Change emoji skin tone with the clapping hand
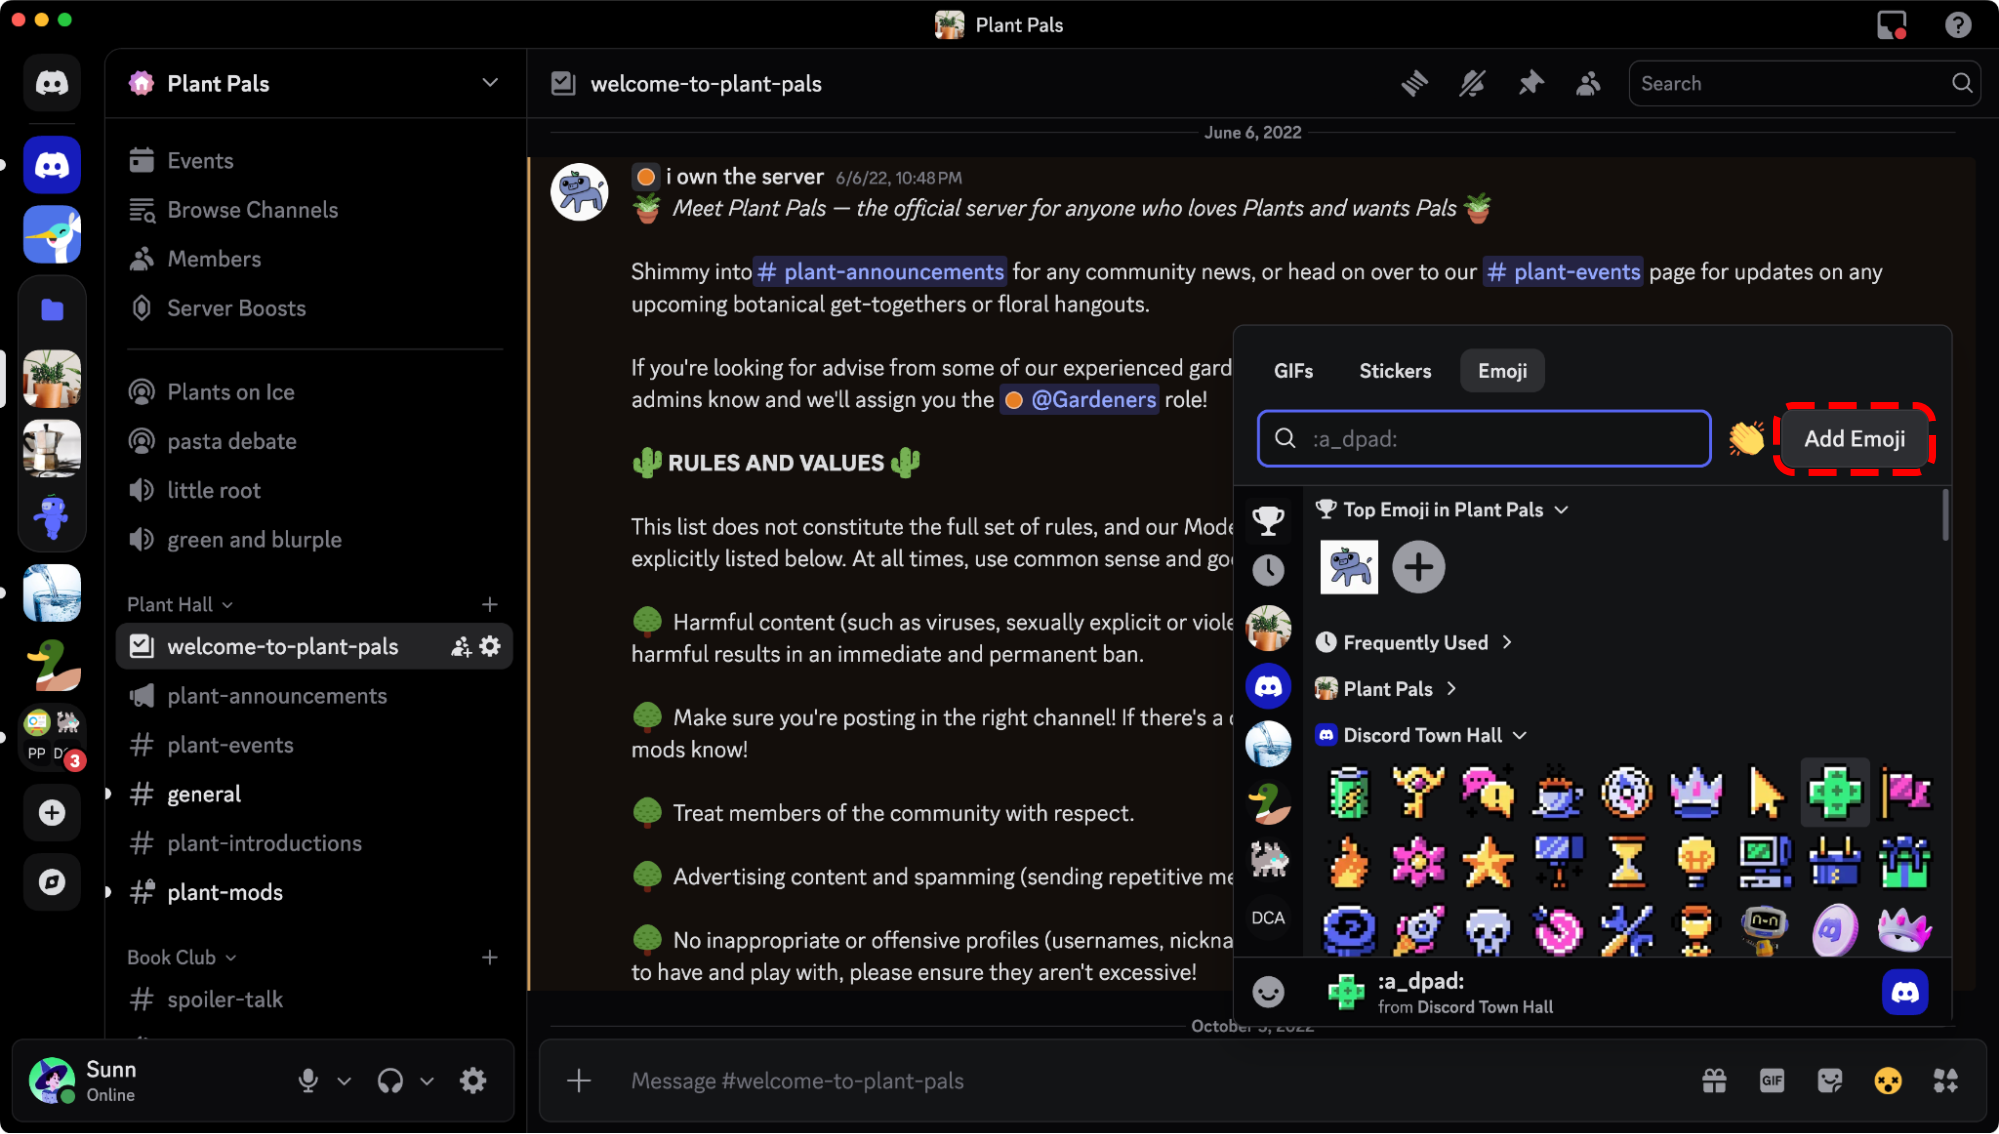The image size is (1999, 1134). tap(1747, 438)
